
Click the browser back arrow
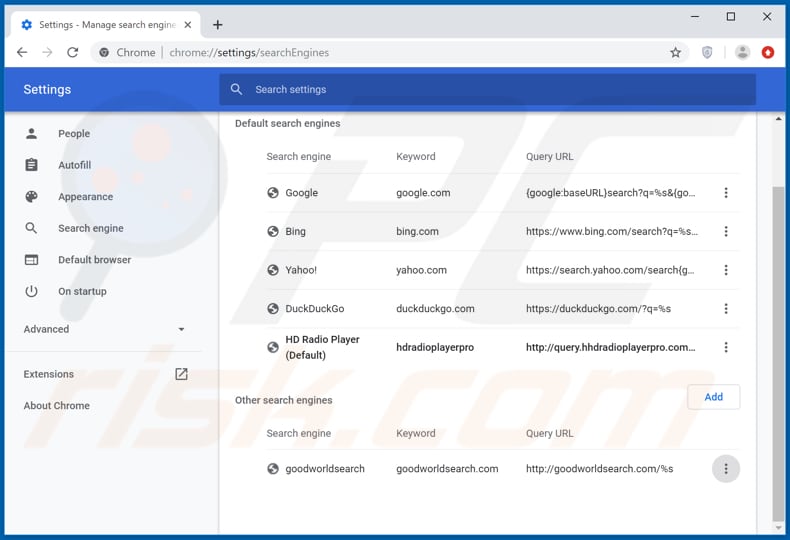click(x=22, y=52)
